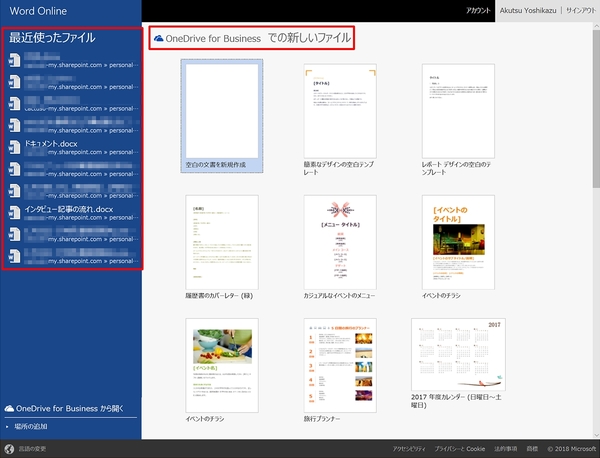Click アクセシビリティ footer link
This screenshot has height=458, width=600.
click(409, 449)
